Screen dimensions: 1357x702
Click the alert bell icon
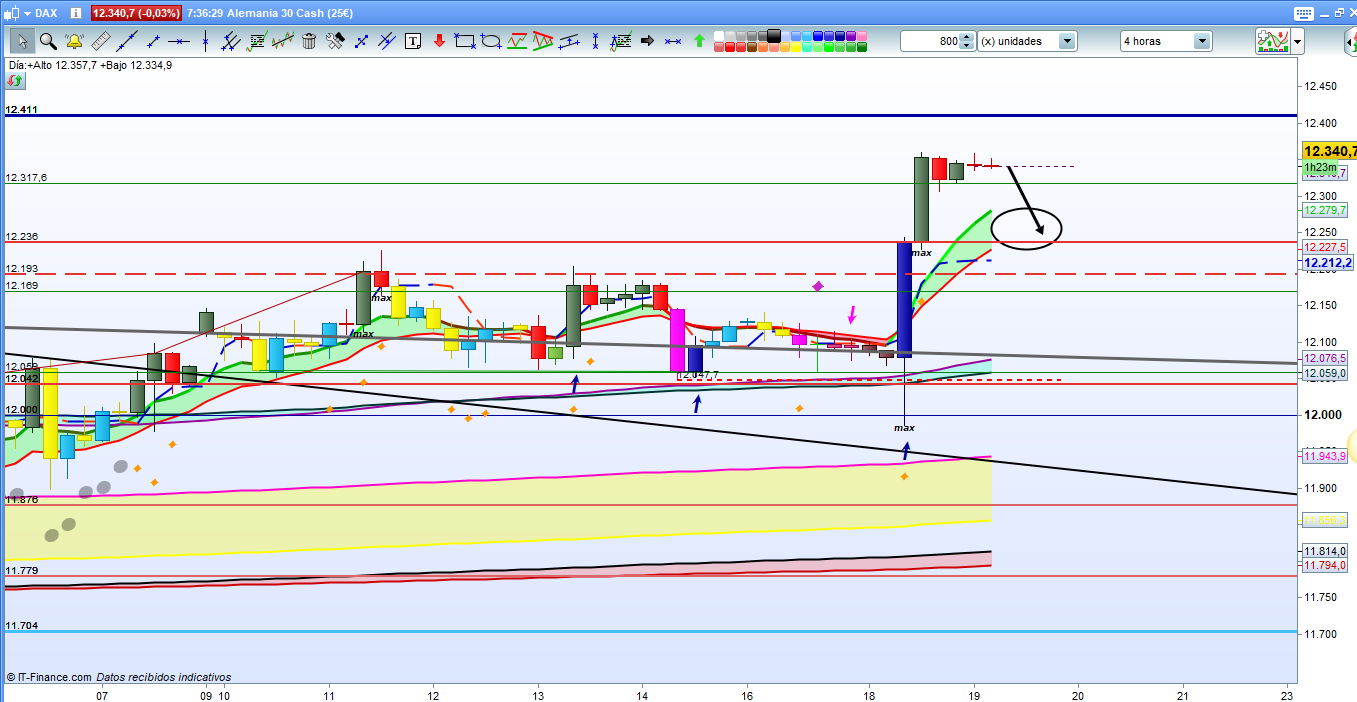(74, 41)
